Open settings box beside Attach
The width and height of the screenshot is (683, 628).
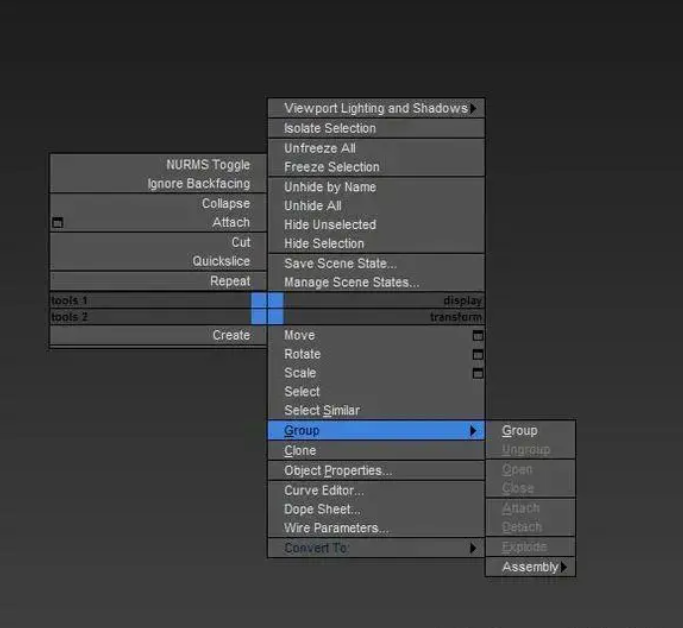(x=57, y=223)
